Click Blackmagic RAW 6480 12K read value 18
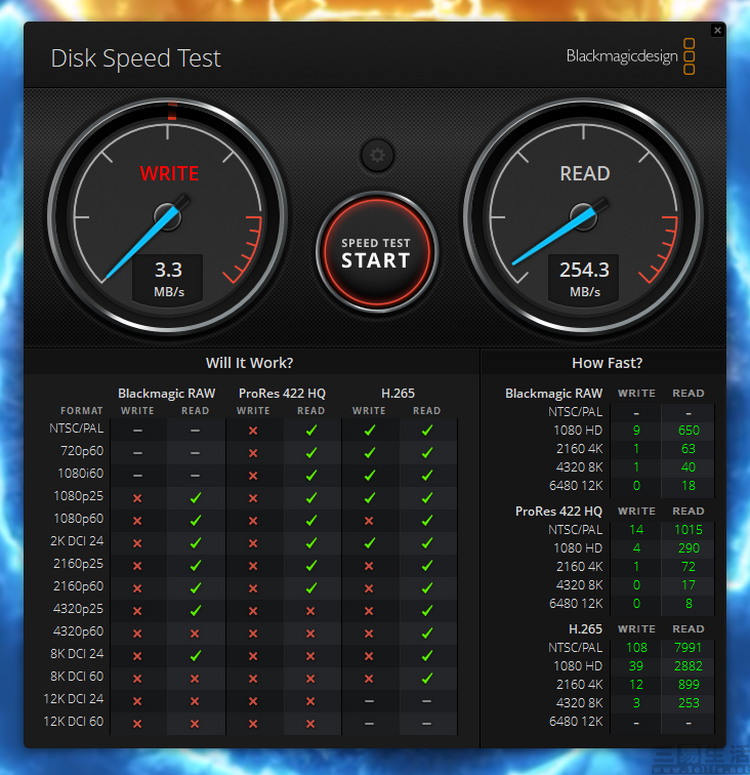Viewport: 750px width, 775px height. 689,486
